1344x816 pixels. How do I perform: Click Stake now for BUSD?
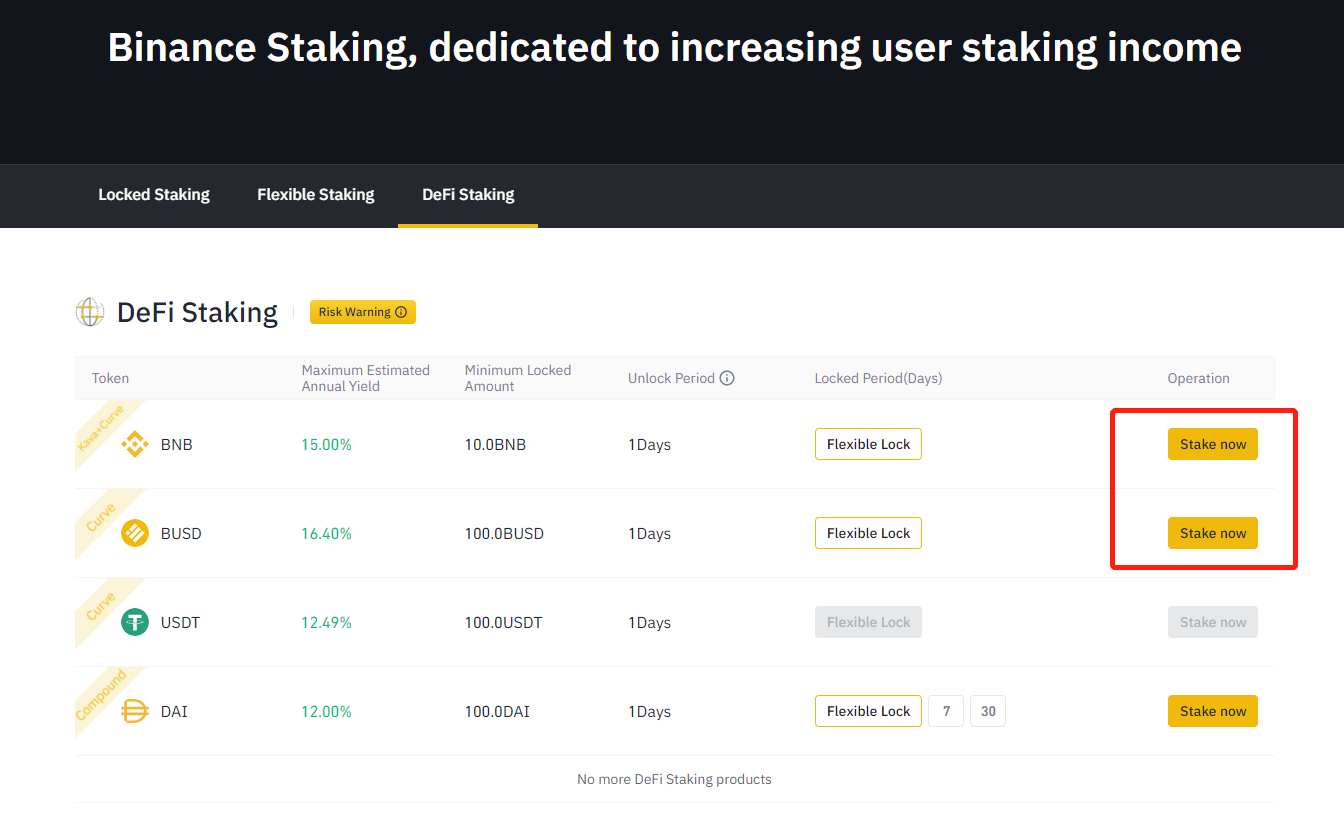1212,533
